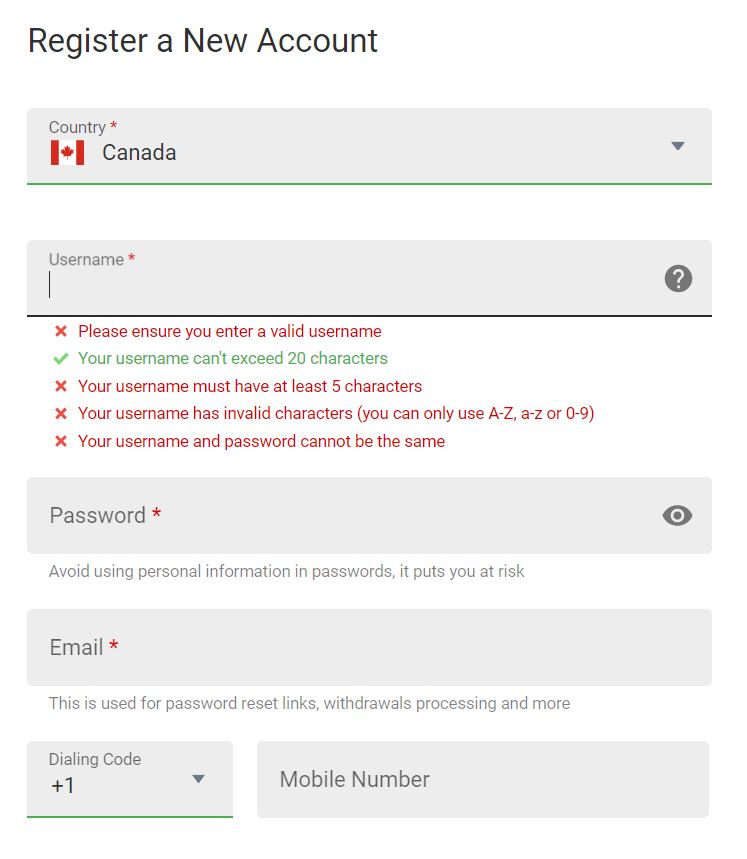Image resolution: width=747 pixels, height=859 pixels.
Task: Click into the Password field
Action: pos(370,516)
